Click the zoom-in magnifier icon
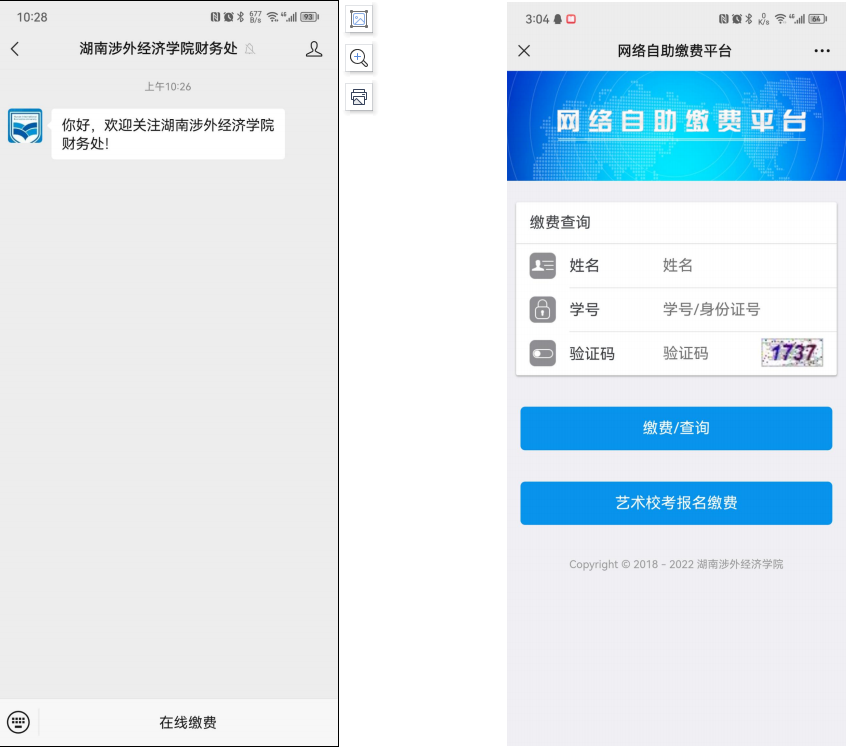Viewport: 848px width, 749px height. click(359, 58)
